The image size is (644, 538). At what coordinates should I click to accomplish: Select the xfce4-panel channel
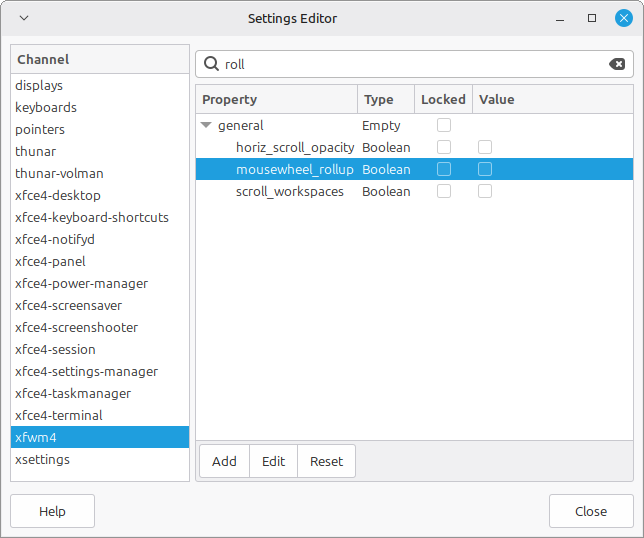[50, 261]
